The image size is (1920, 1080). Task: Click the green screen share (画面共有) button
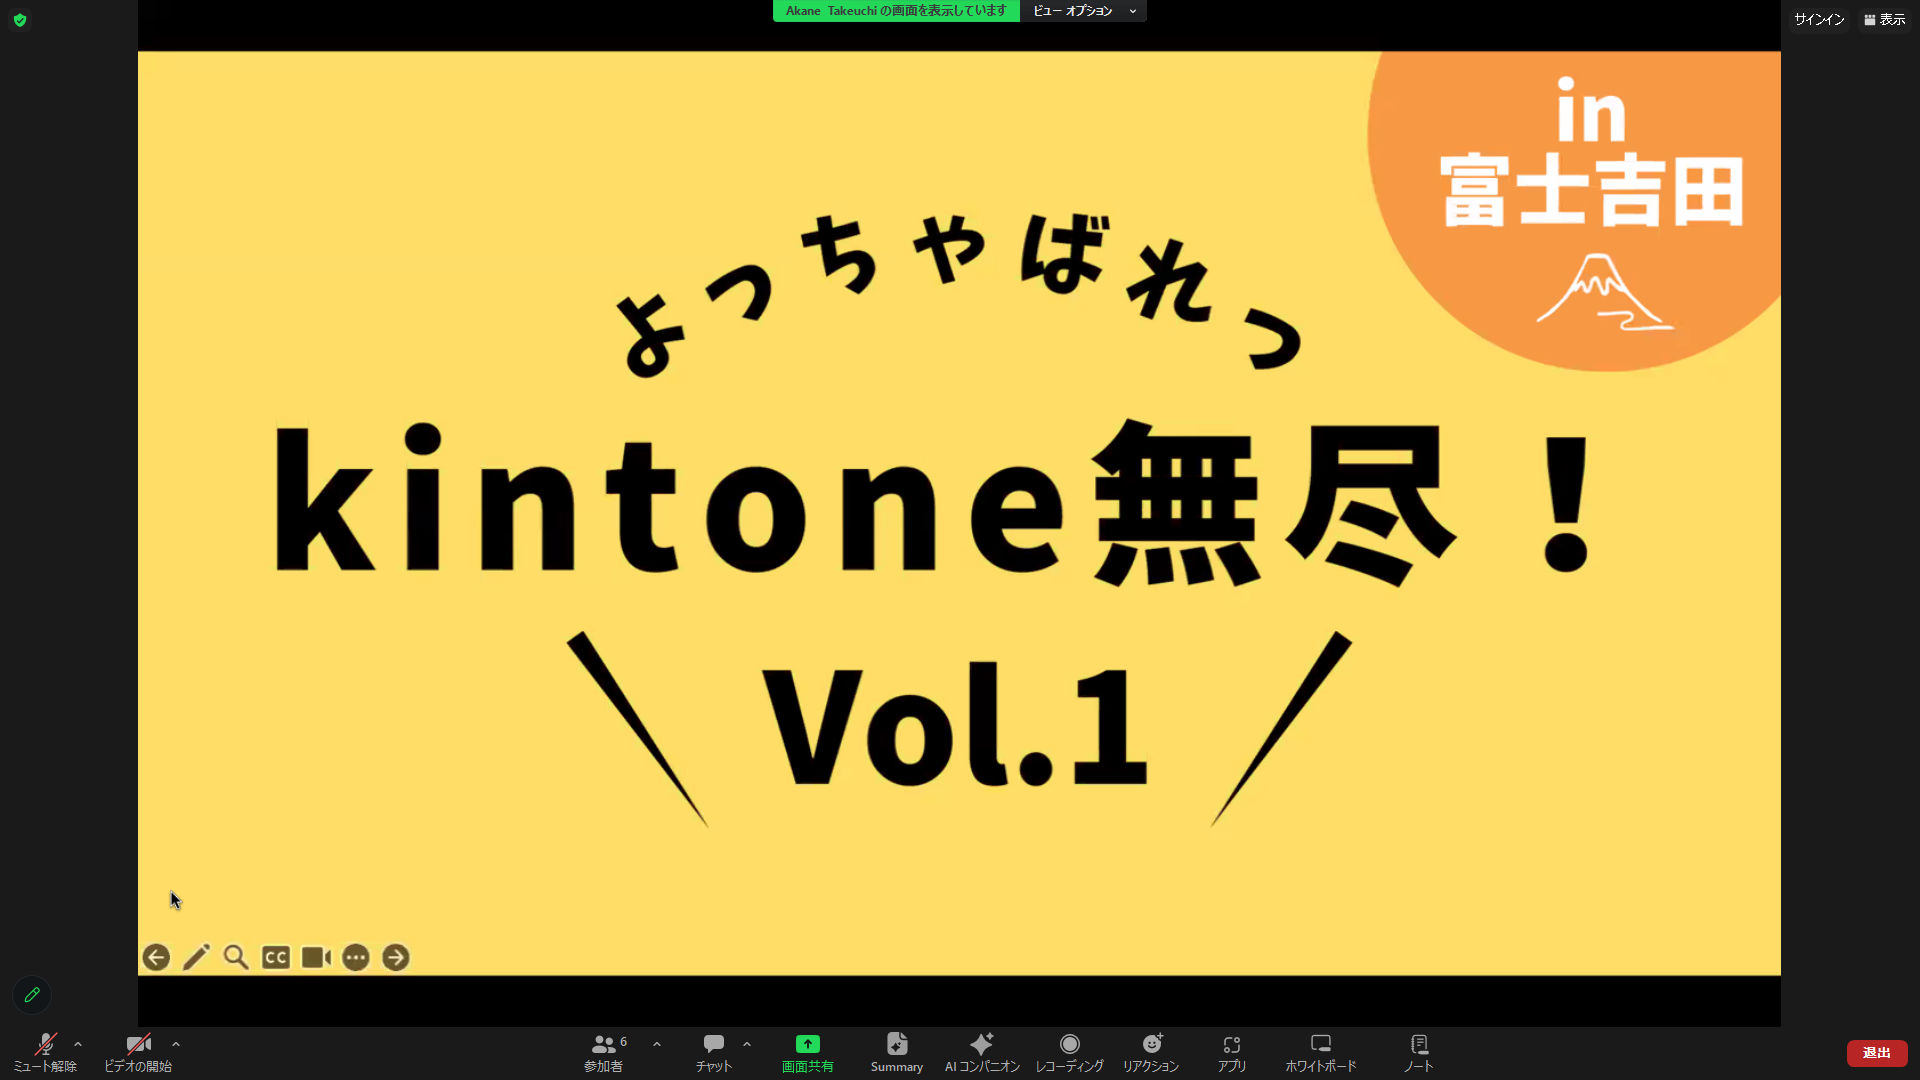click(808, 1053)
